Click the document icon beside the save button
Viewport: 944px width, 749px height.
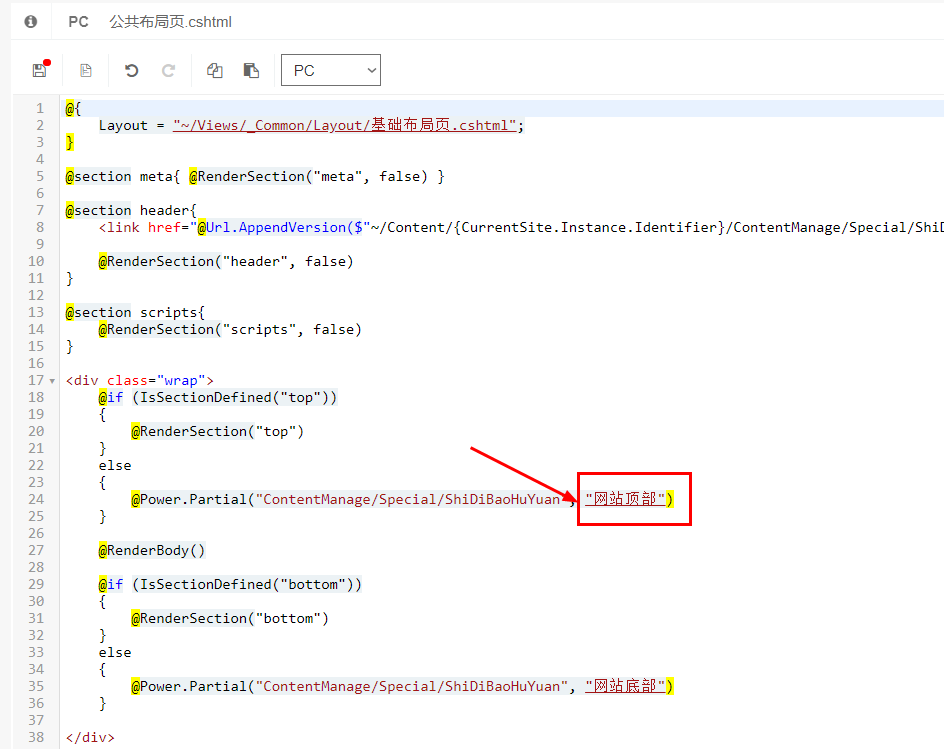(x=86, y=70)
